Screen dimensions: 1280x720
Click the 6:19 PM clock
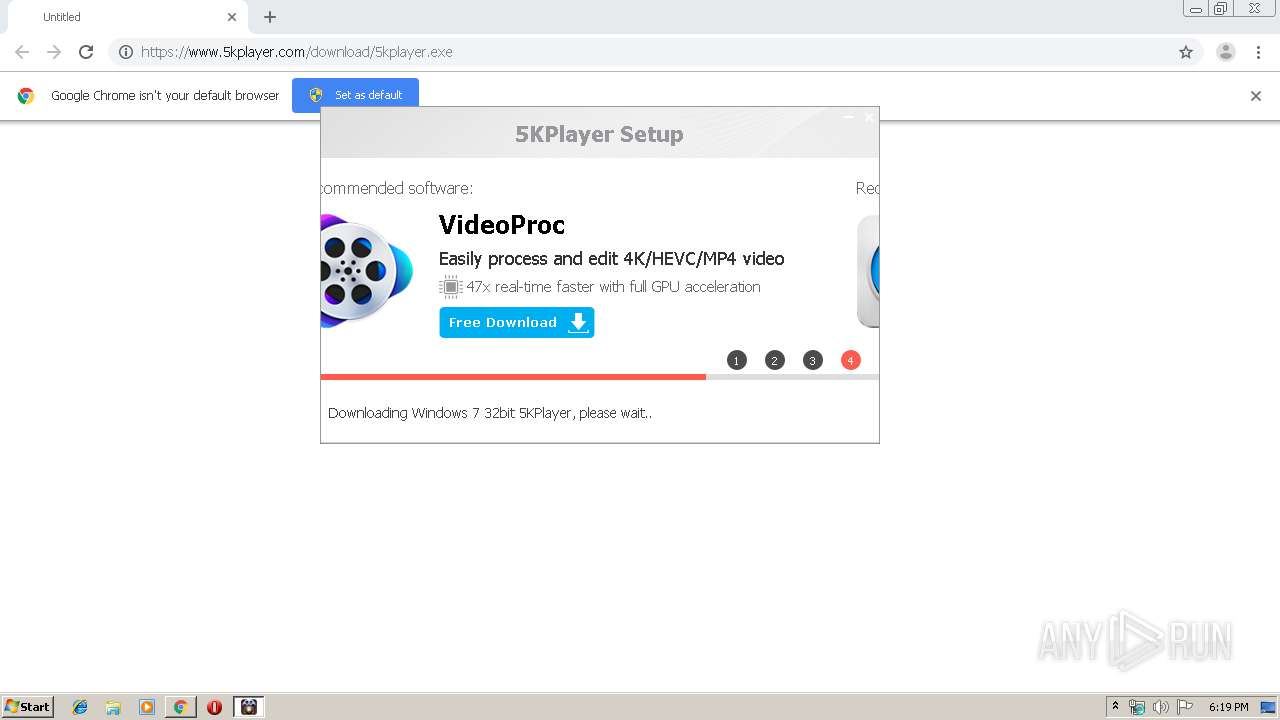coord(1228,707)
